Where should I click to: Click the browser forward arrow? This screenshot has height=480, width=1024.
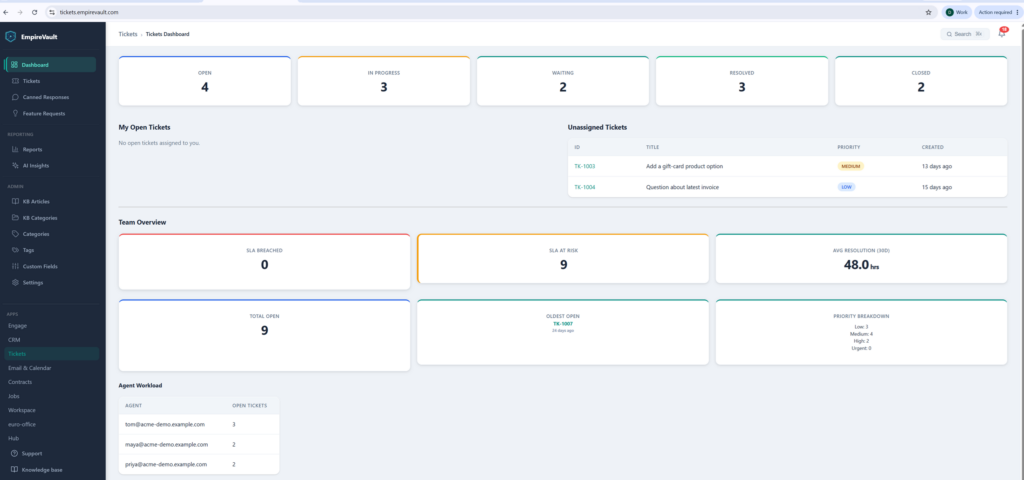click(x=20, y=12)
